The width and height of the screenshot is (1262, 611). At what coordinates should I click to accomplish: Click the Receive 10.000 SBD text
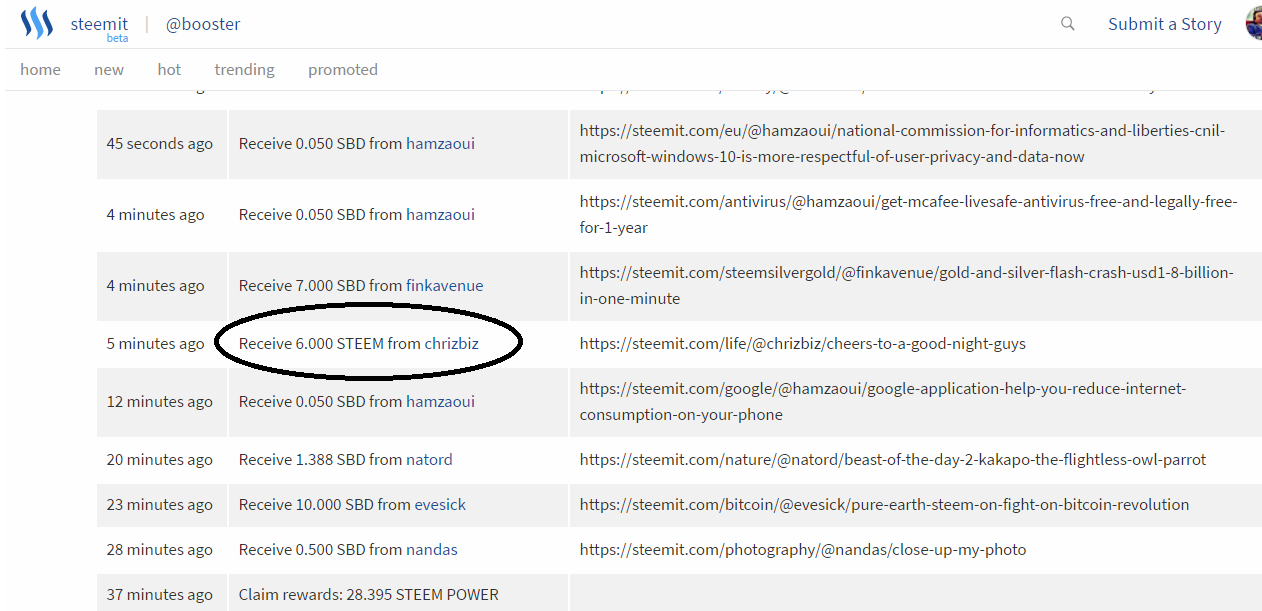pyautogui.click(x=306, y=504)
